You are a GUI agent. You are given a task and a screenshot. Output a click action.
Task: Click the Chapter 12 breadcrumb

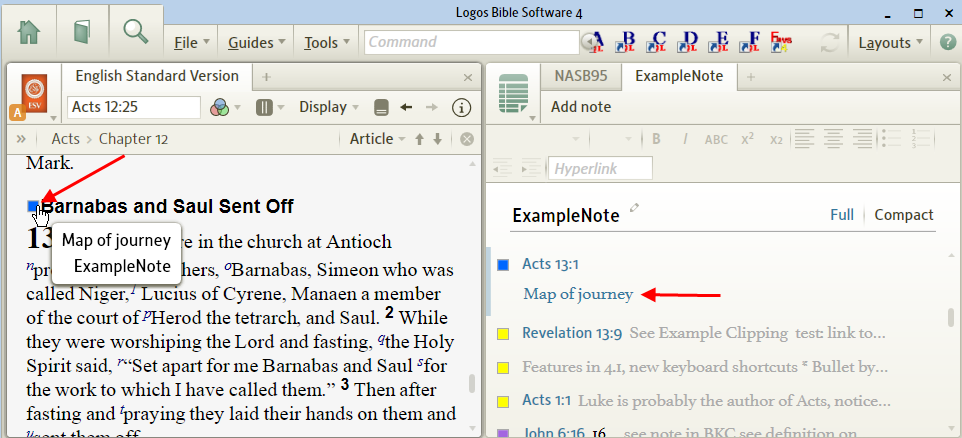[x=133, y=139]
